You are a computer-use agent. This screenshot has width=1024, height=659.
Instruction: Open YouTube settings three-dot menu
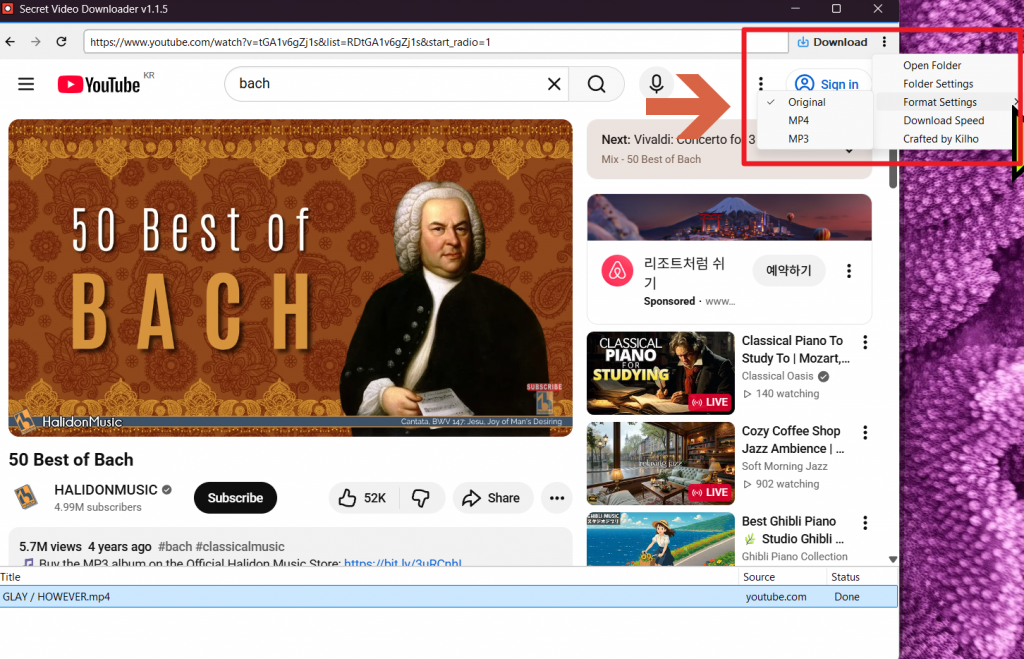(x=761, y=84)
